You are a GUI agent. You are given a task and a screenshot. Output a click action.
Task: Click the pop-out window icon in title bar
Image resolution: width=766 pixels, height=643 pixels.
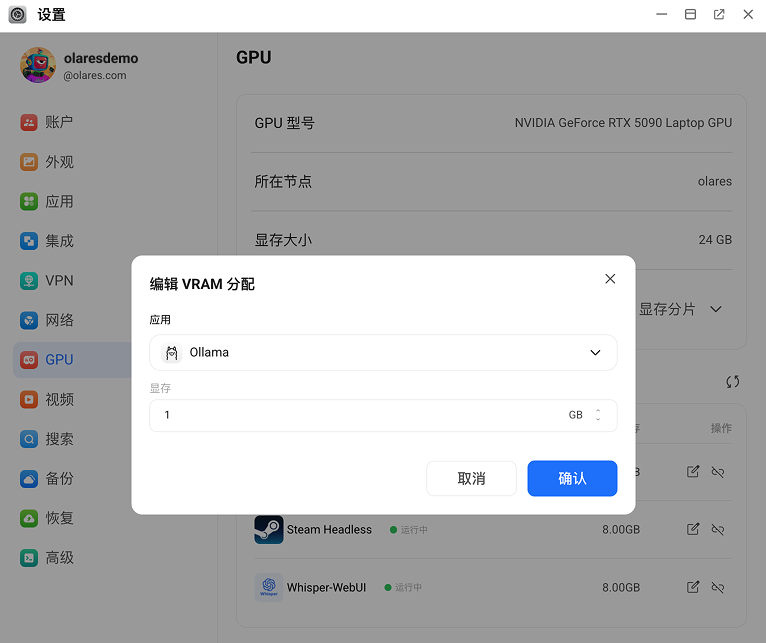tap(719, 14)
